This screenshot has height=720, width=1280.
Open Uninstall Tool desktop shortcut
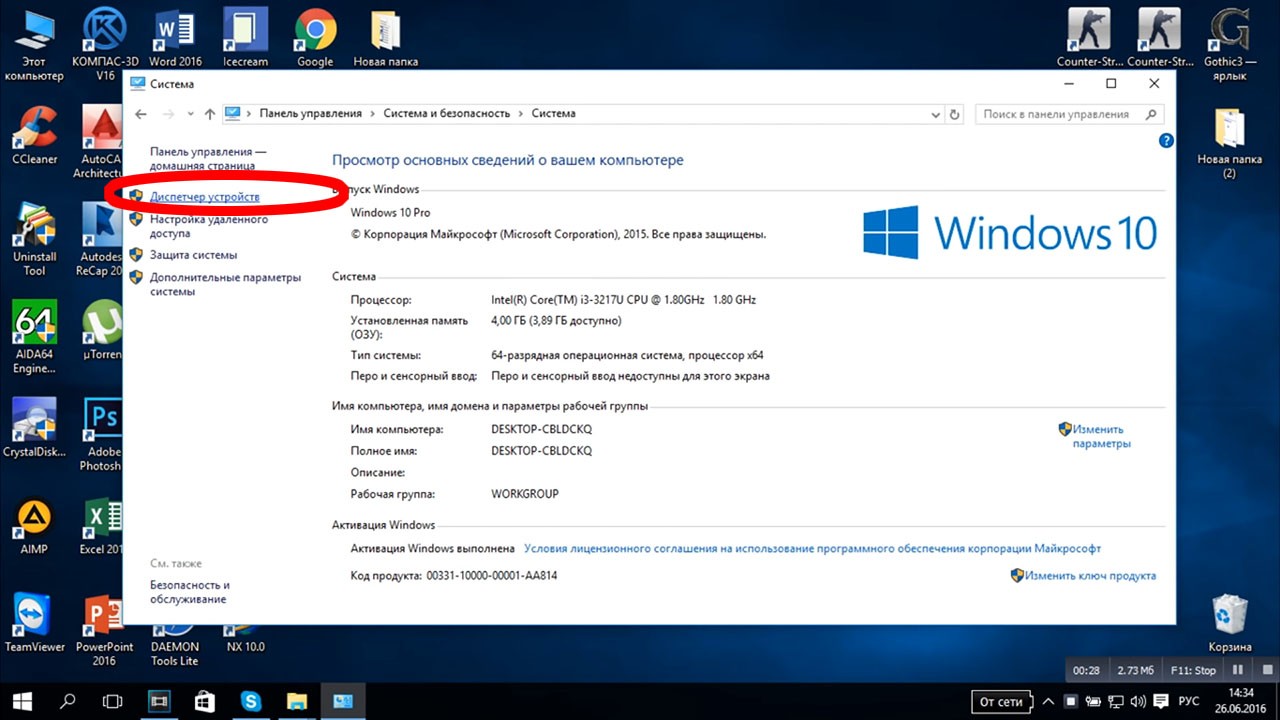click(35, 240)
